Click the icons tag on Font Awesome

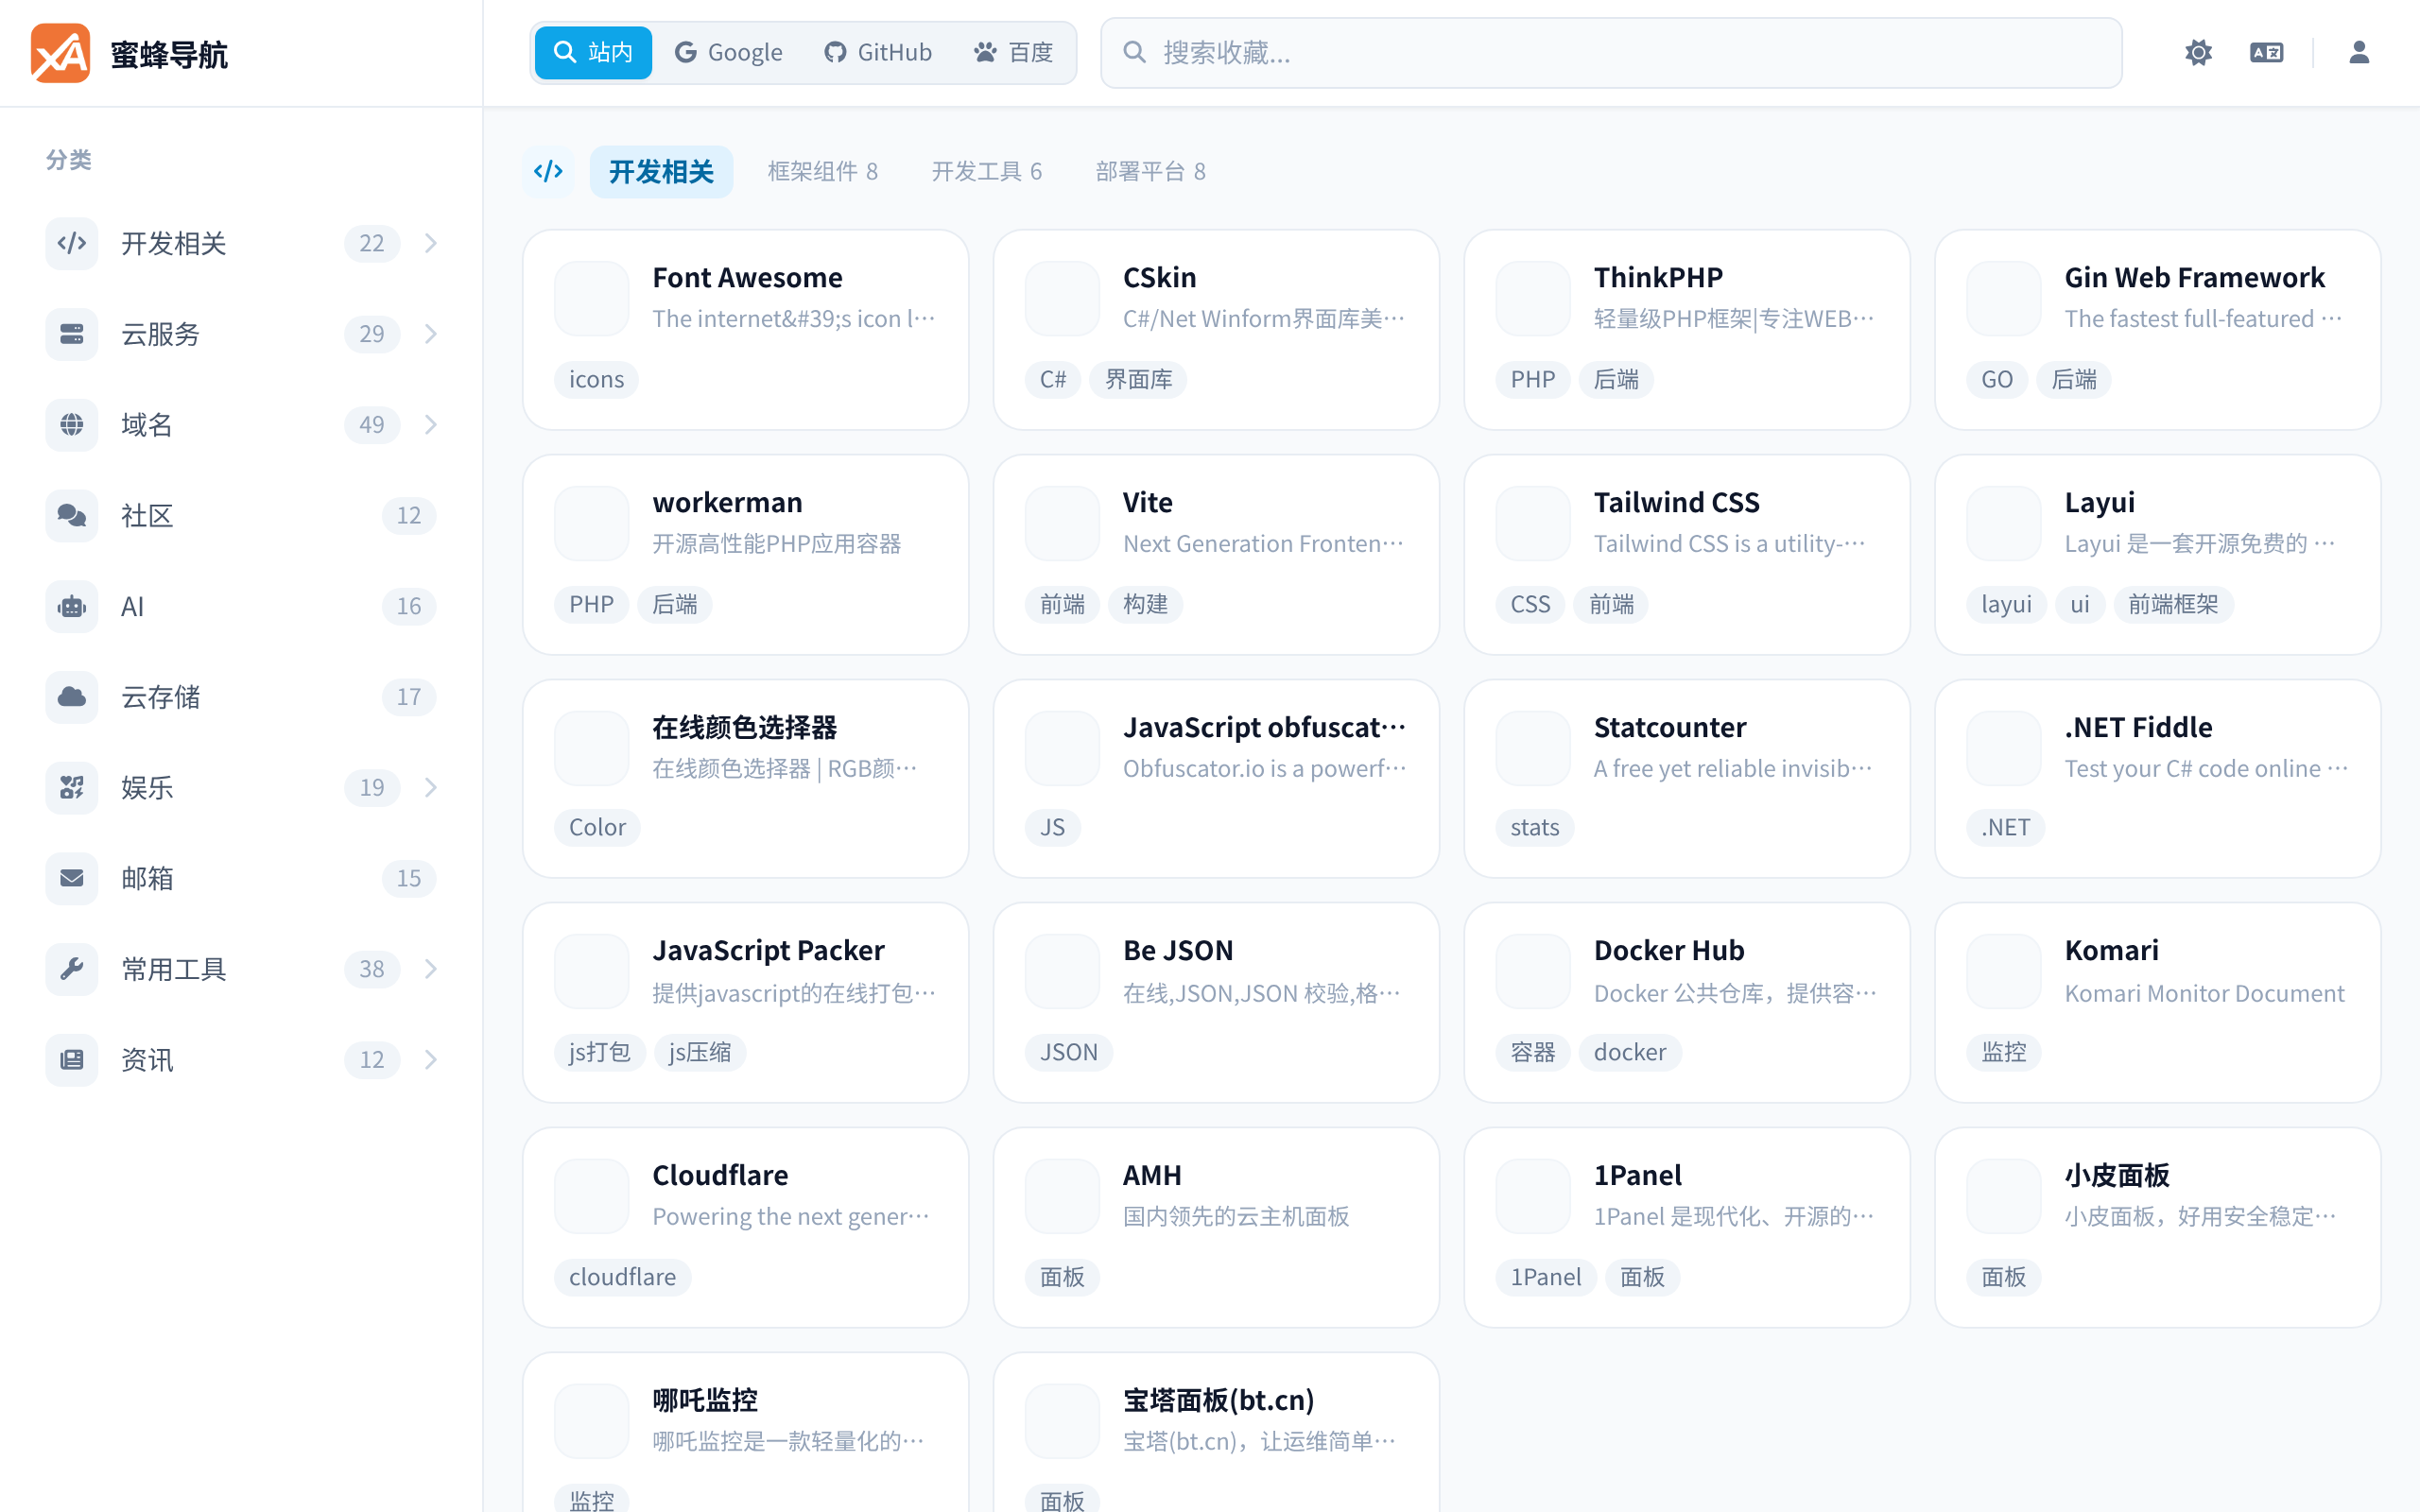pos(596,379)
